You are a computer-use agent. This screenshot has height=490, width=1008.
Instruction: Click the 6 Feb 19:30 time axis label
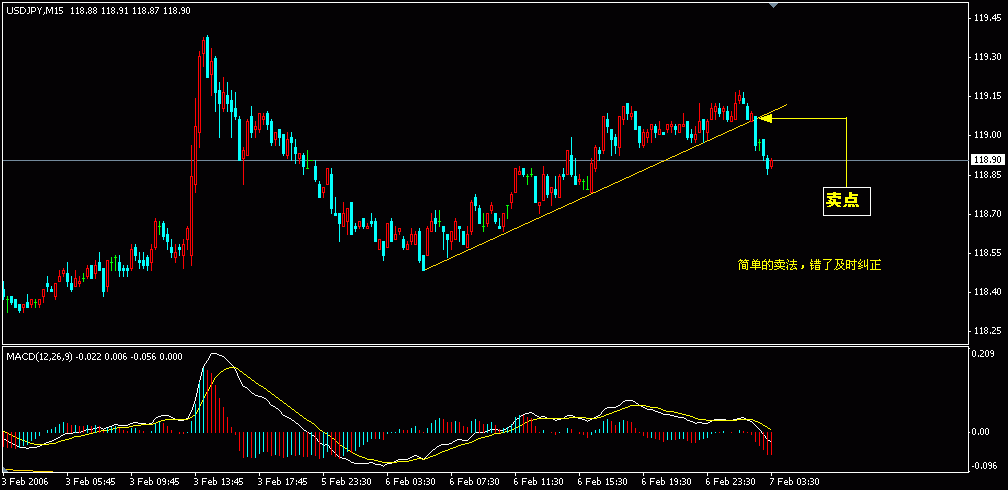pyautogui.click(x=666, y=482)
